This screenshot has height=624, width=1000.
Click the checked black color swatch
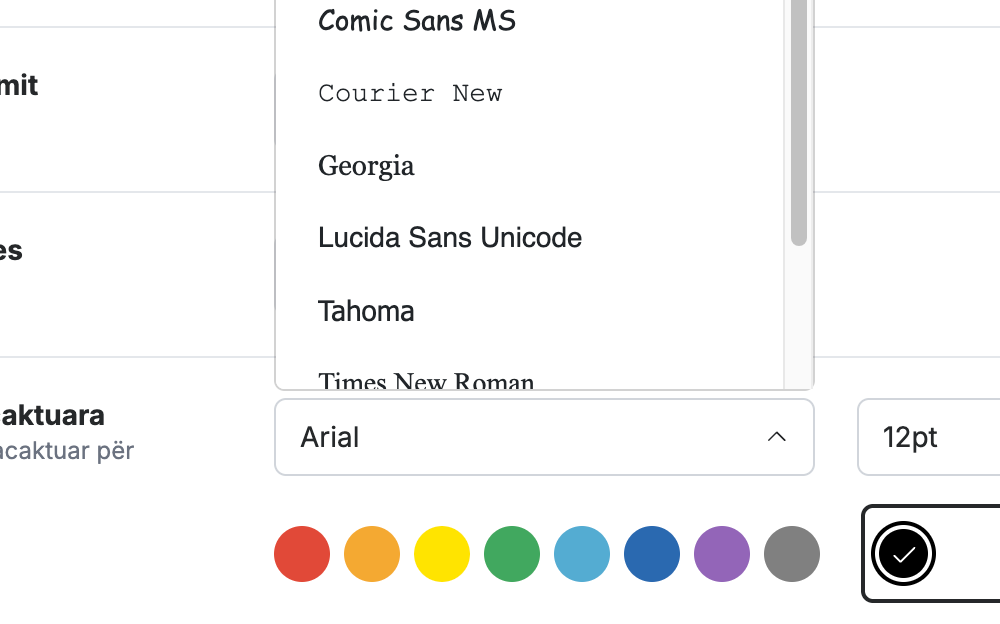[903, 554]
